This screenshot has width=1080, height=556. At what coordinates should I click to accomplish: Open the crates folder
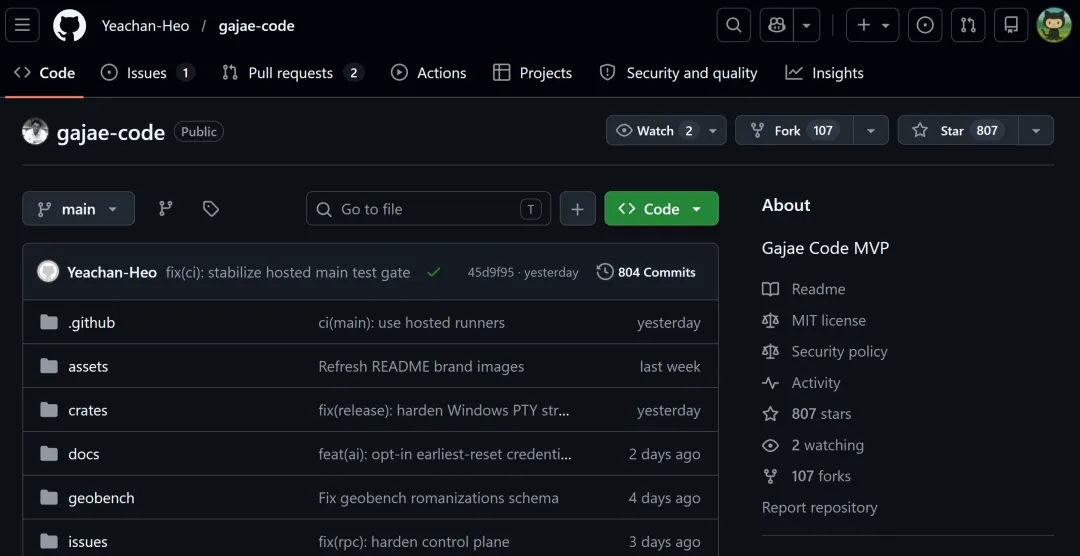87,411
